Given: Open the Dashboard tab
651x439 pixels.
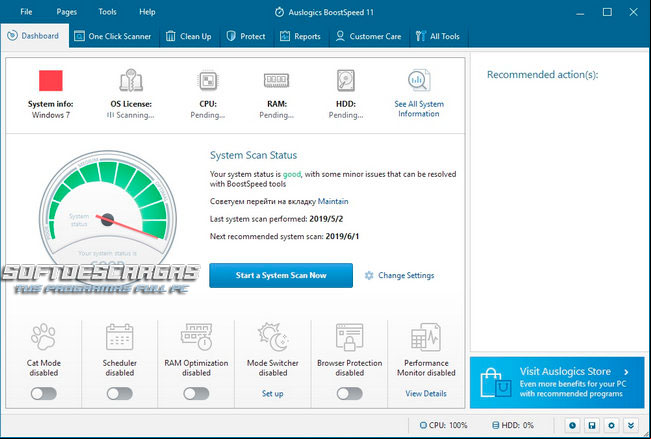Looking at the screenshot, I should (x=34, y=36).
